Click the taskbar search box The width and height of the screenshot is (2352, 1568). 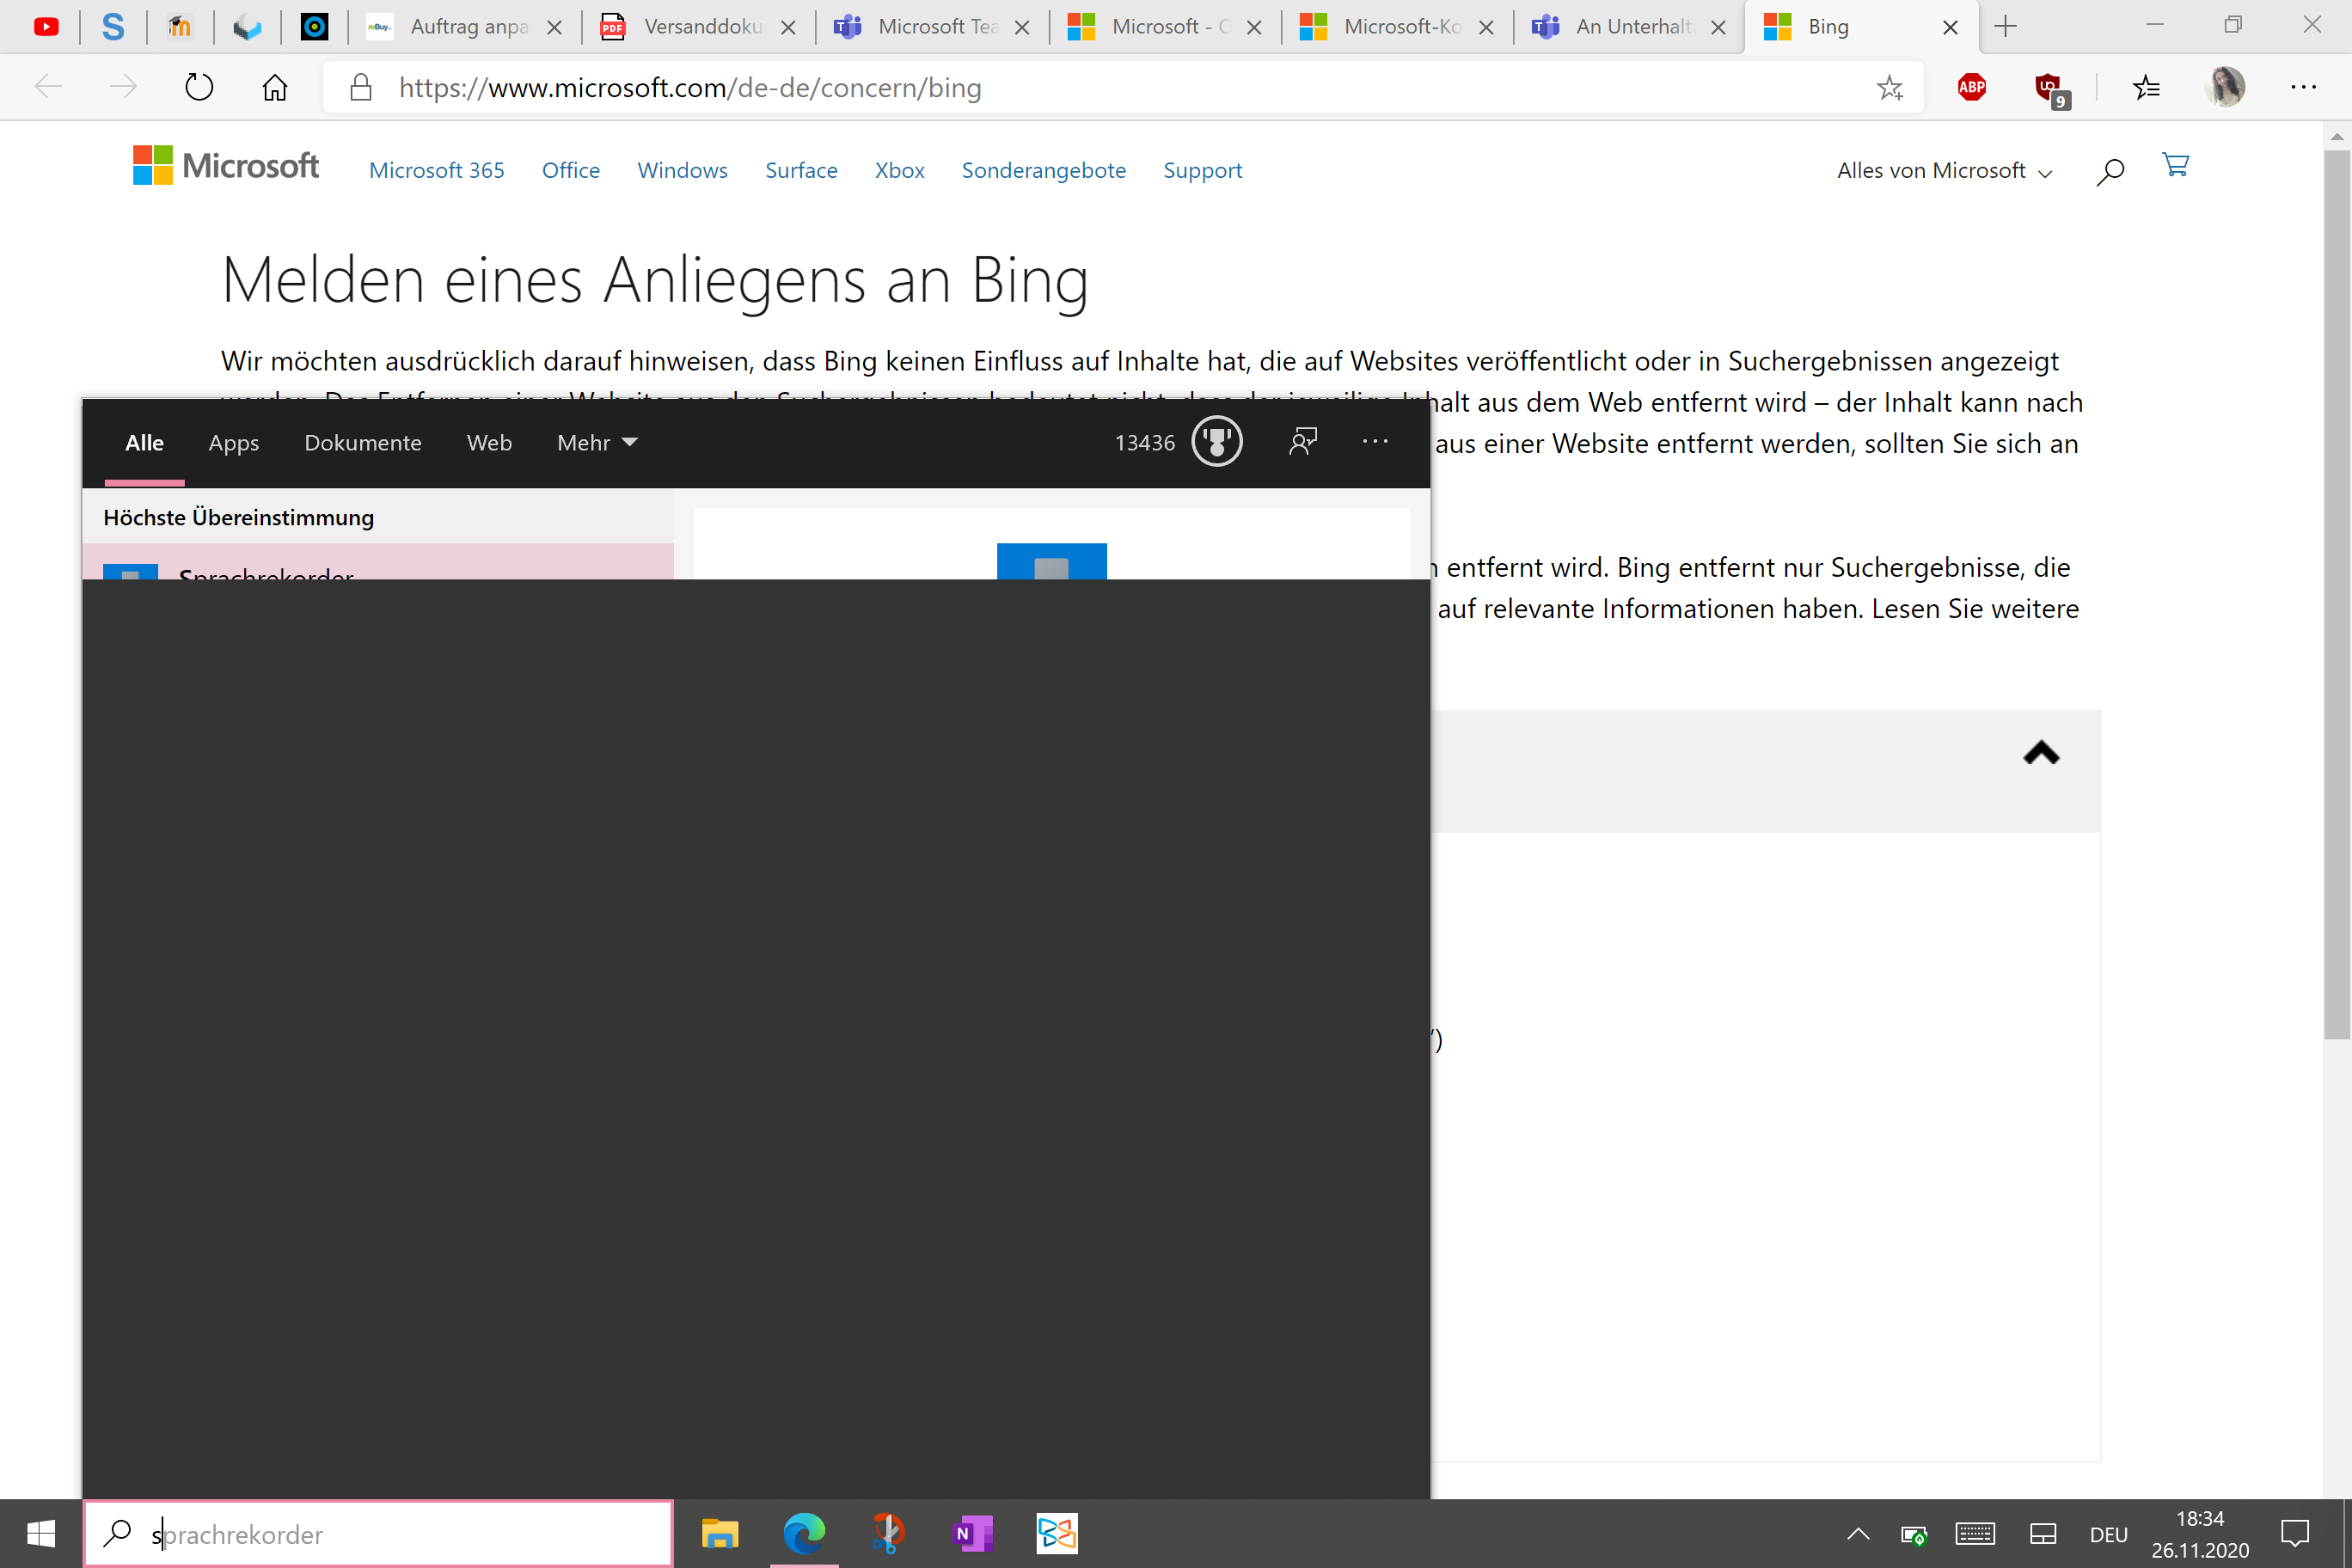[x=378, y=1534]
